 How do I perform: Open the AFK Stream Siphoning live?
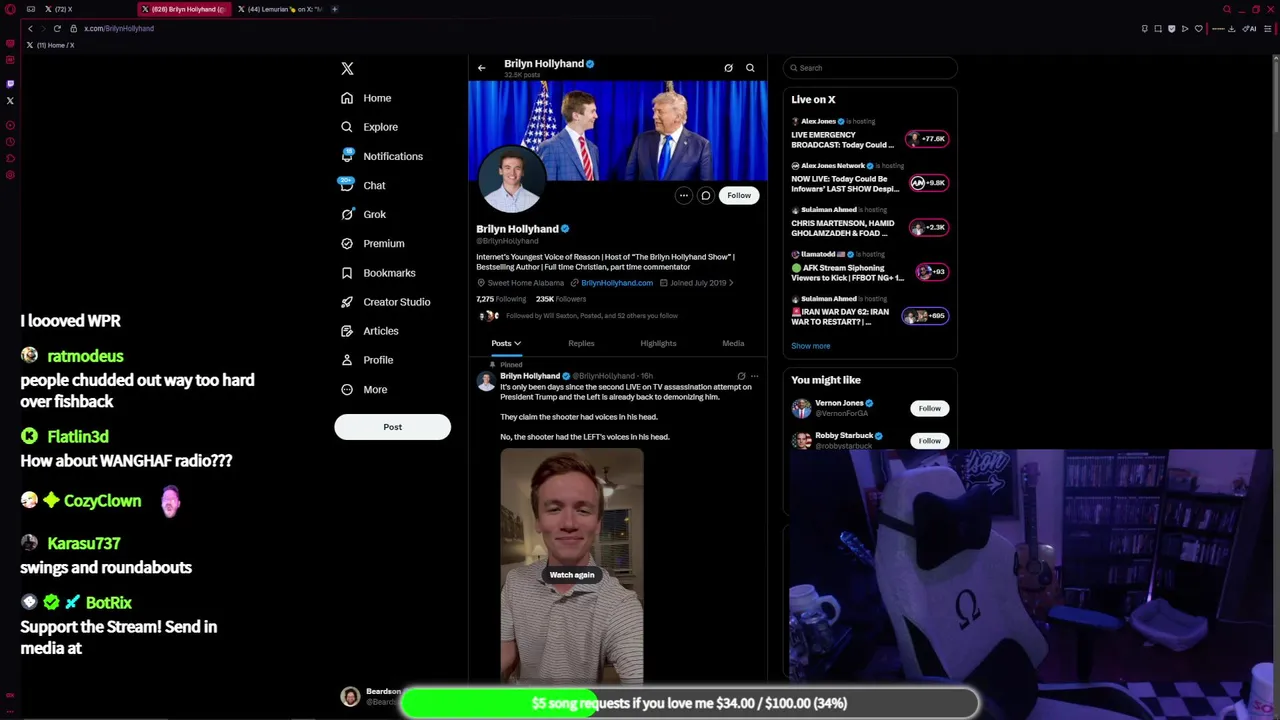[848, 273]
